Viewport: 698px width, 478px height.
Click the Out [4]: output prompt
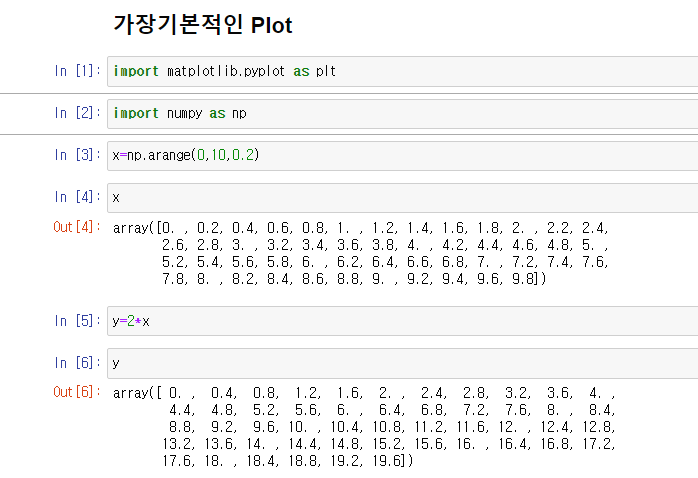coord(77,227)
